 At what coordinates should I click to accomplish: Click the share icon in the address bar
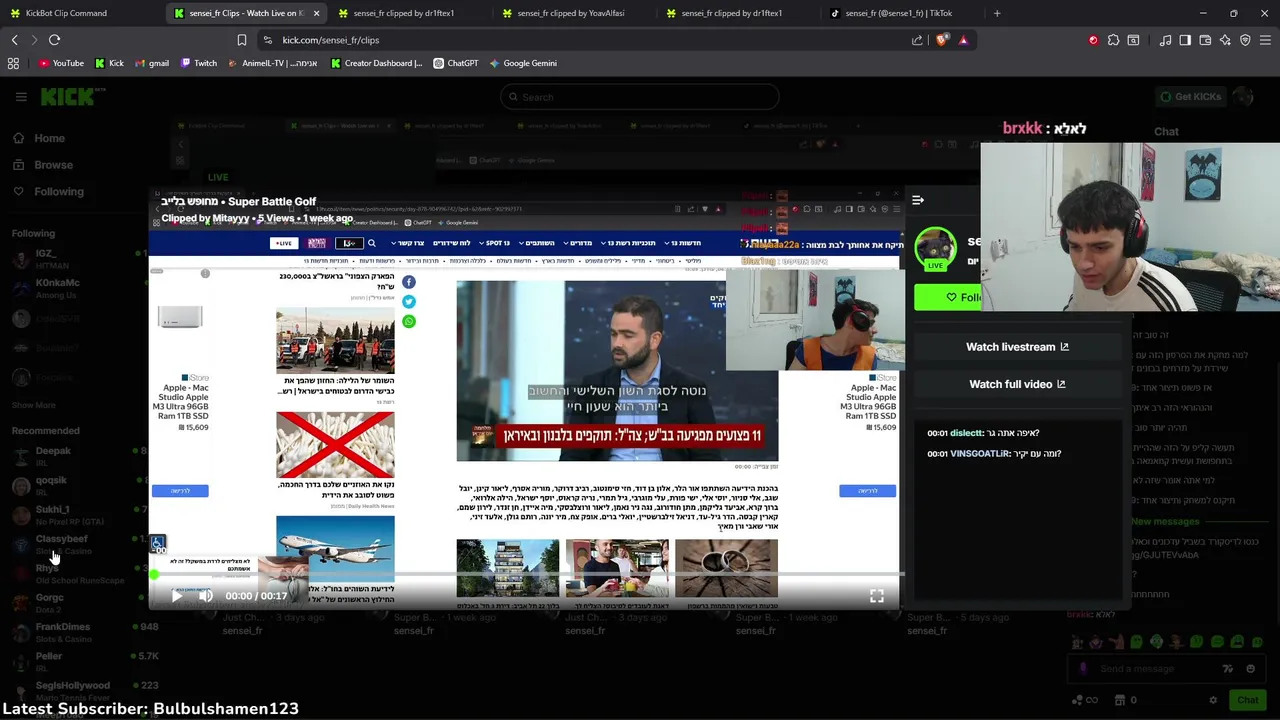click(917, 40)
